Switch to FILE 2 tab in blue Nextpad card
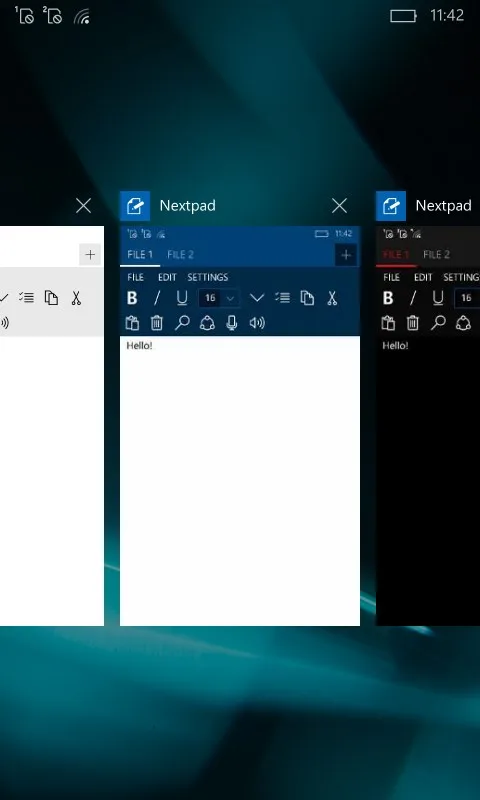This screenshot has width=480, height=800. (x=181, y=255)
